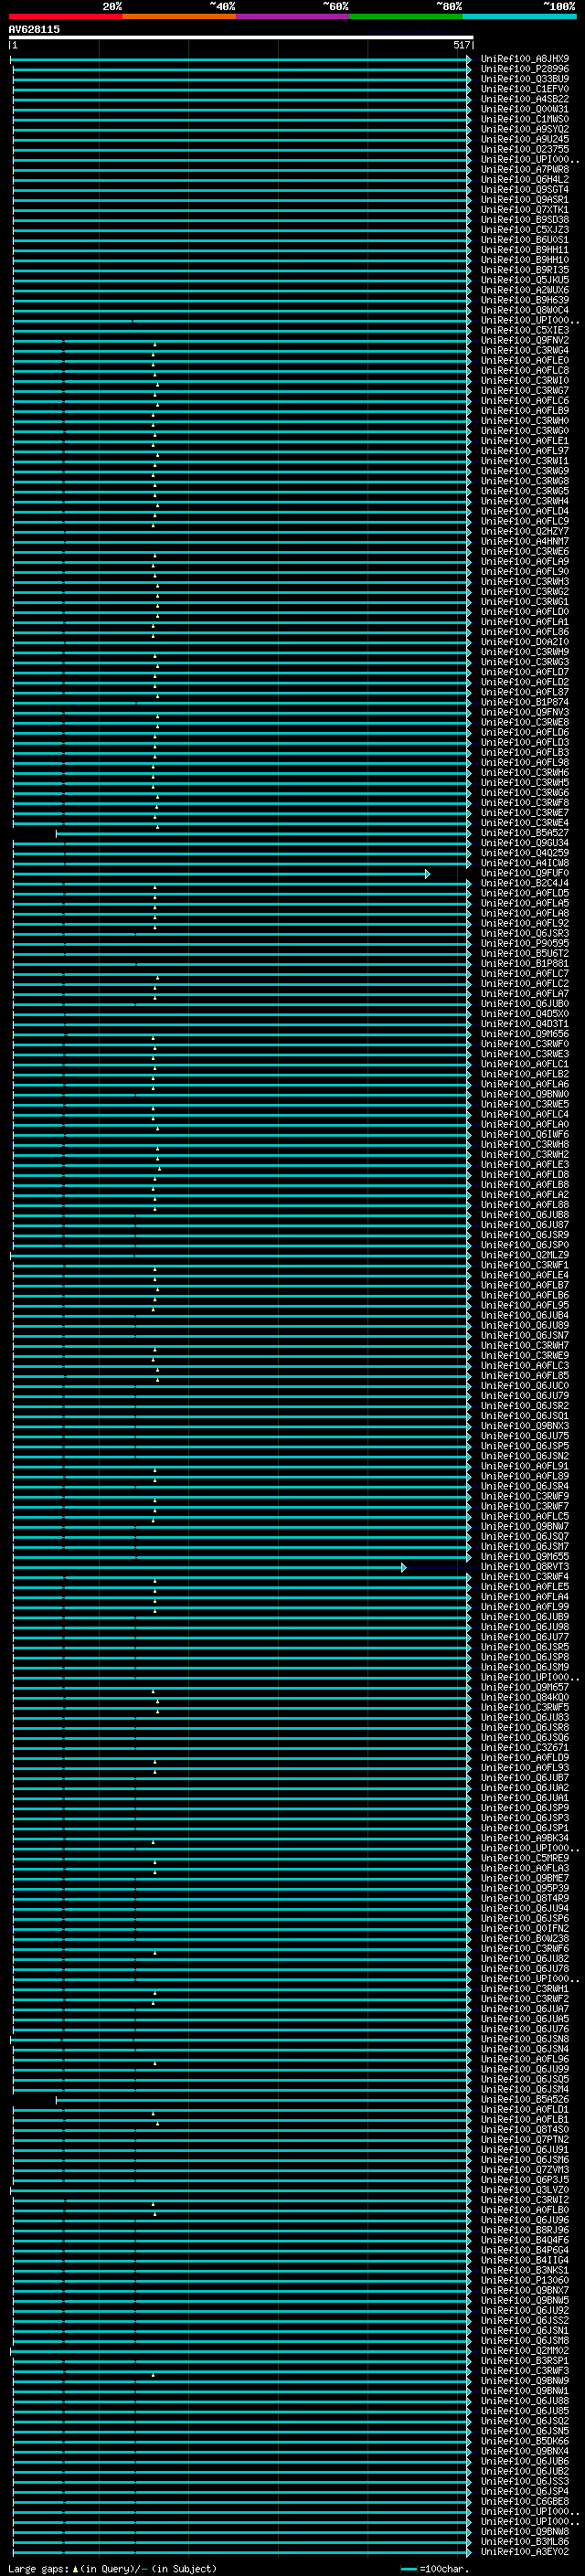
Task: Select the UniRef100_B2C4J4 label
Action: point(525,883)
